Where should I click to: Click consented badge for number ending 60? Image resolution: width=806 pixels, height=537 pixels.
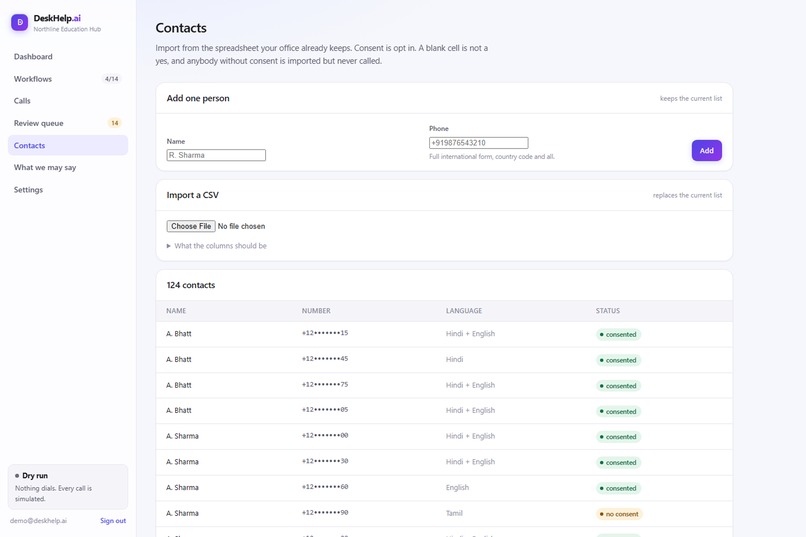618,488
